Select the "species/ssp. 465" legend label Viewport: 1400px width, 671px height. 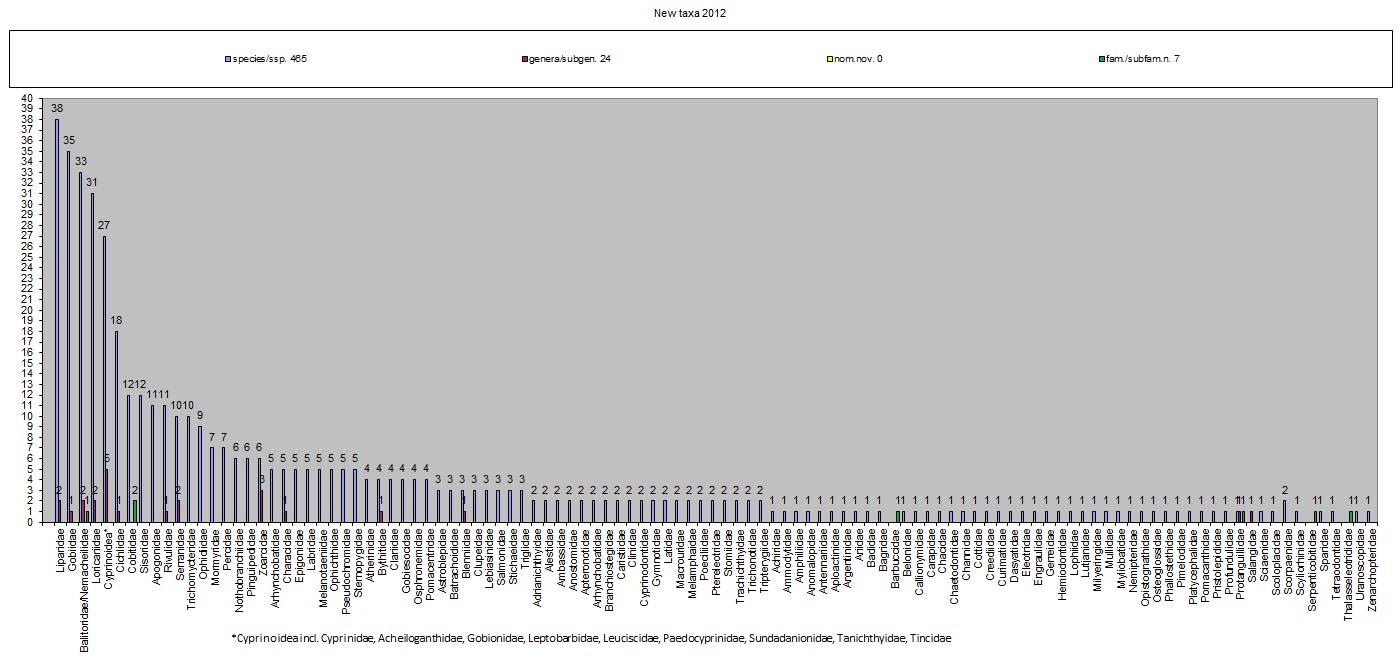(270, 59)
